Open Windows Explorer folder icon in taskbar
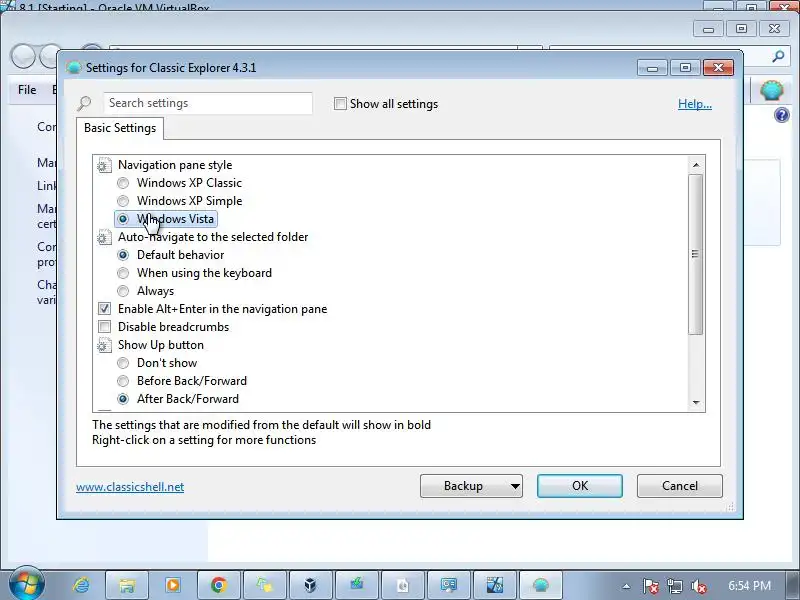The height and width of the screenshot is (600, 800). [127, 585]
